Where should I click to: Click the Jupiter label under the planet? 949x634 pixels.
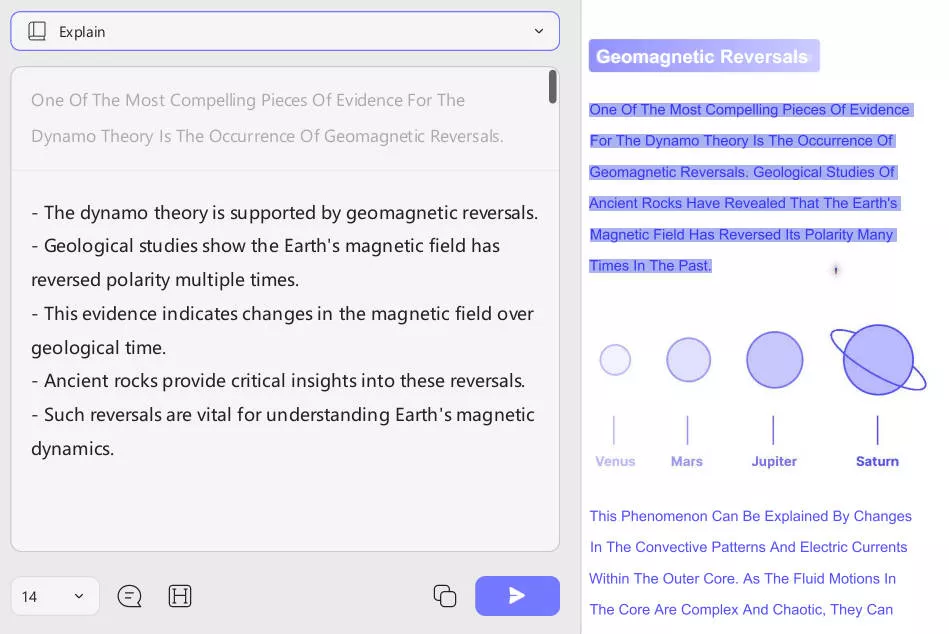[x=774, y=461]
